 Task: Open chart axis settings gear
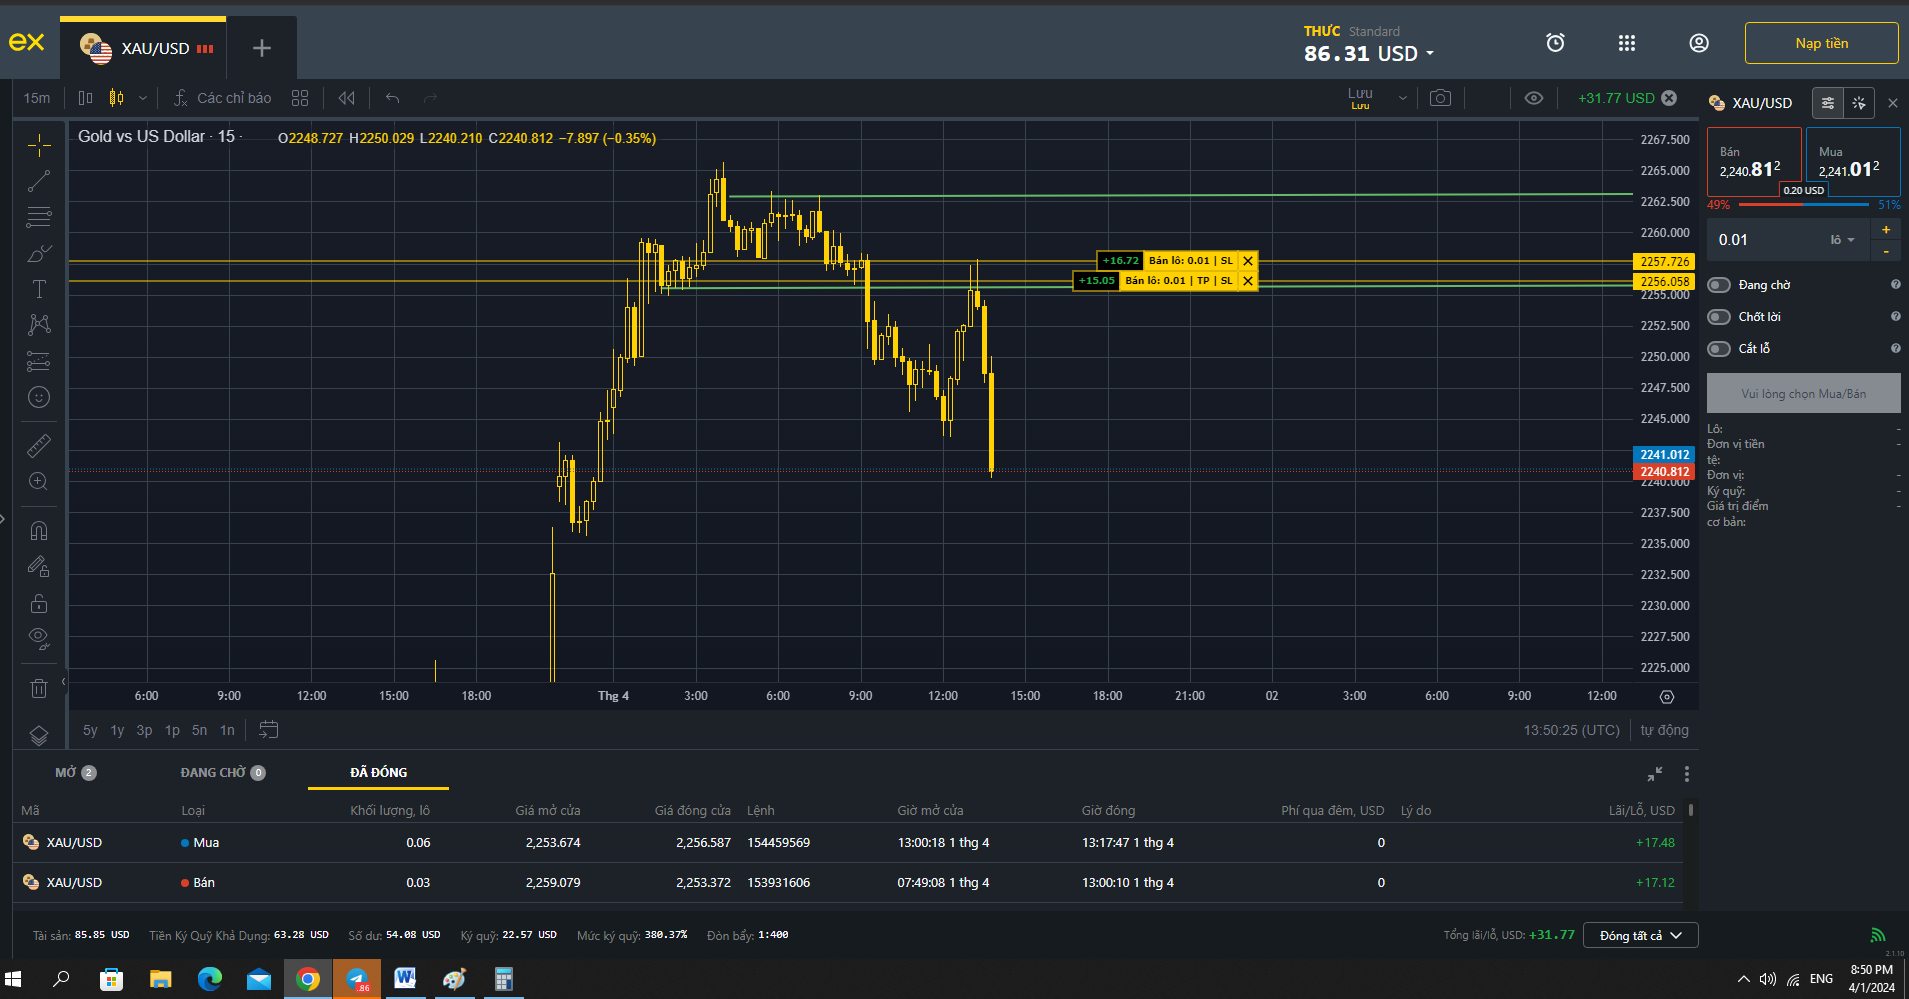[1666, 697]
